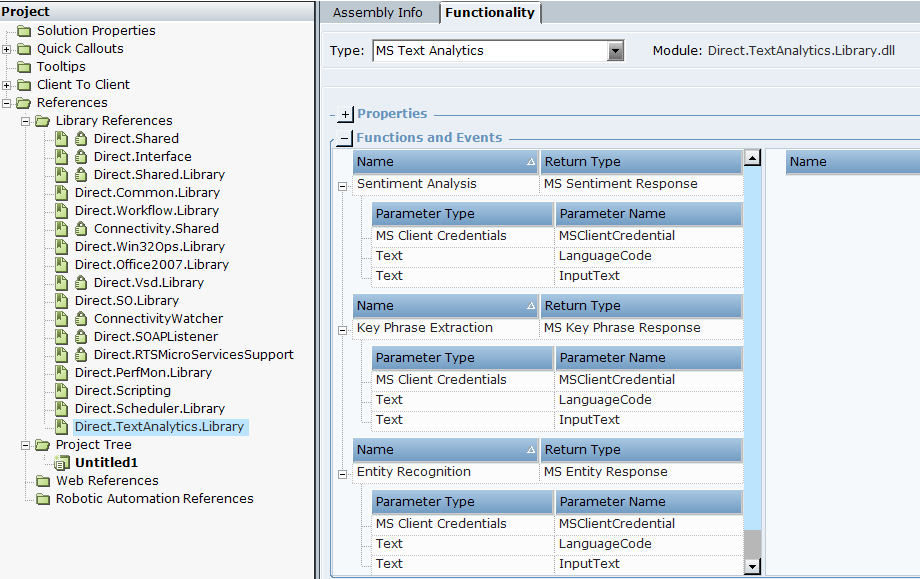Viewport: 920px width, 579px height.
Task: Click the lock icon beside Direct.Interface
Action: 81,157
